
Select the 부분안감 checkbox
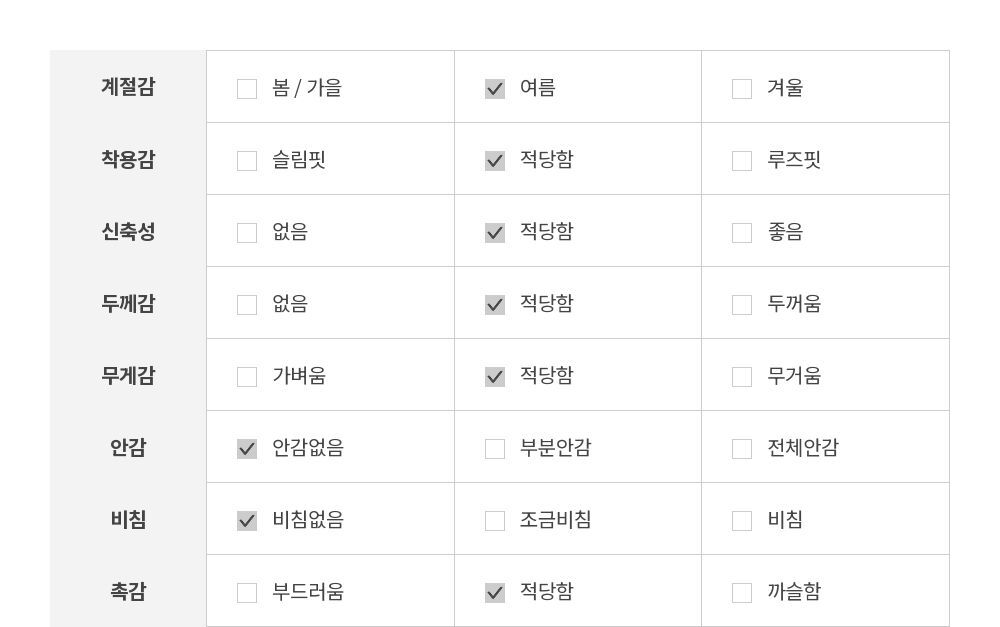click(495, 449)
